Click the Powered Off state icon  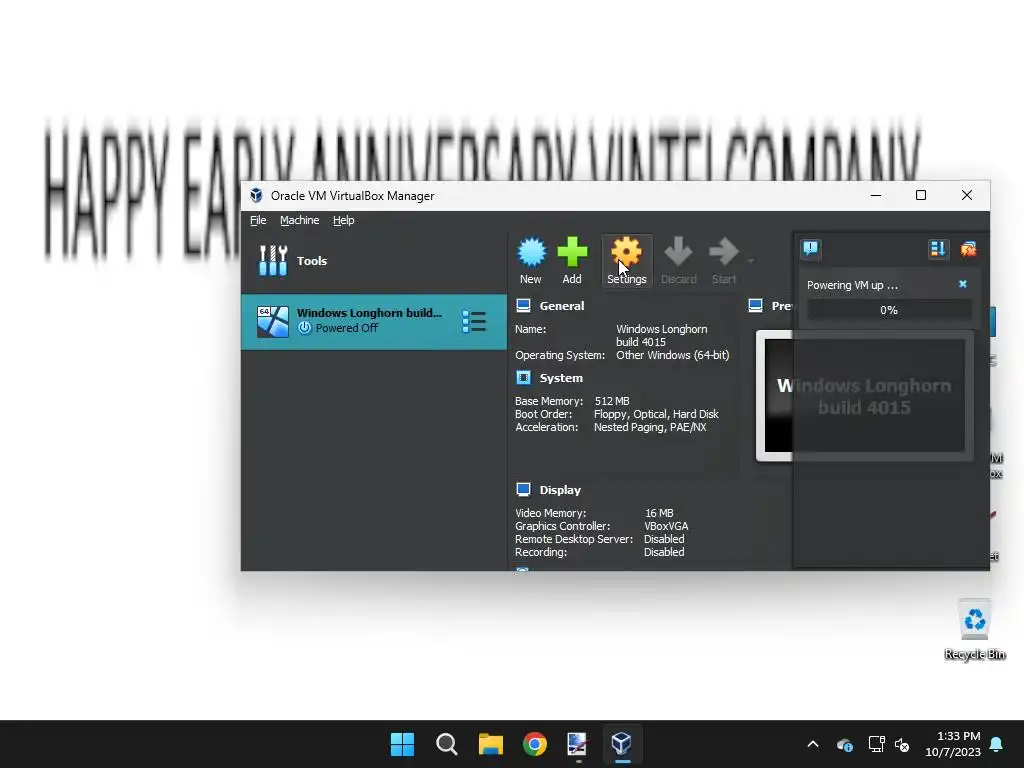coord(304,328)
